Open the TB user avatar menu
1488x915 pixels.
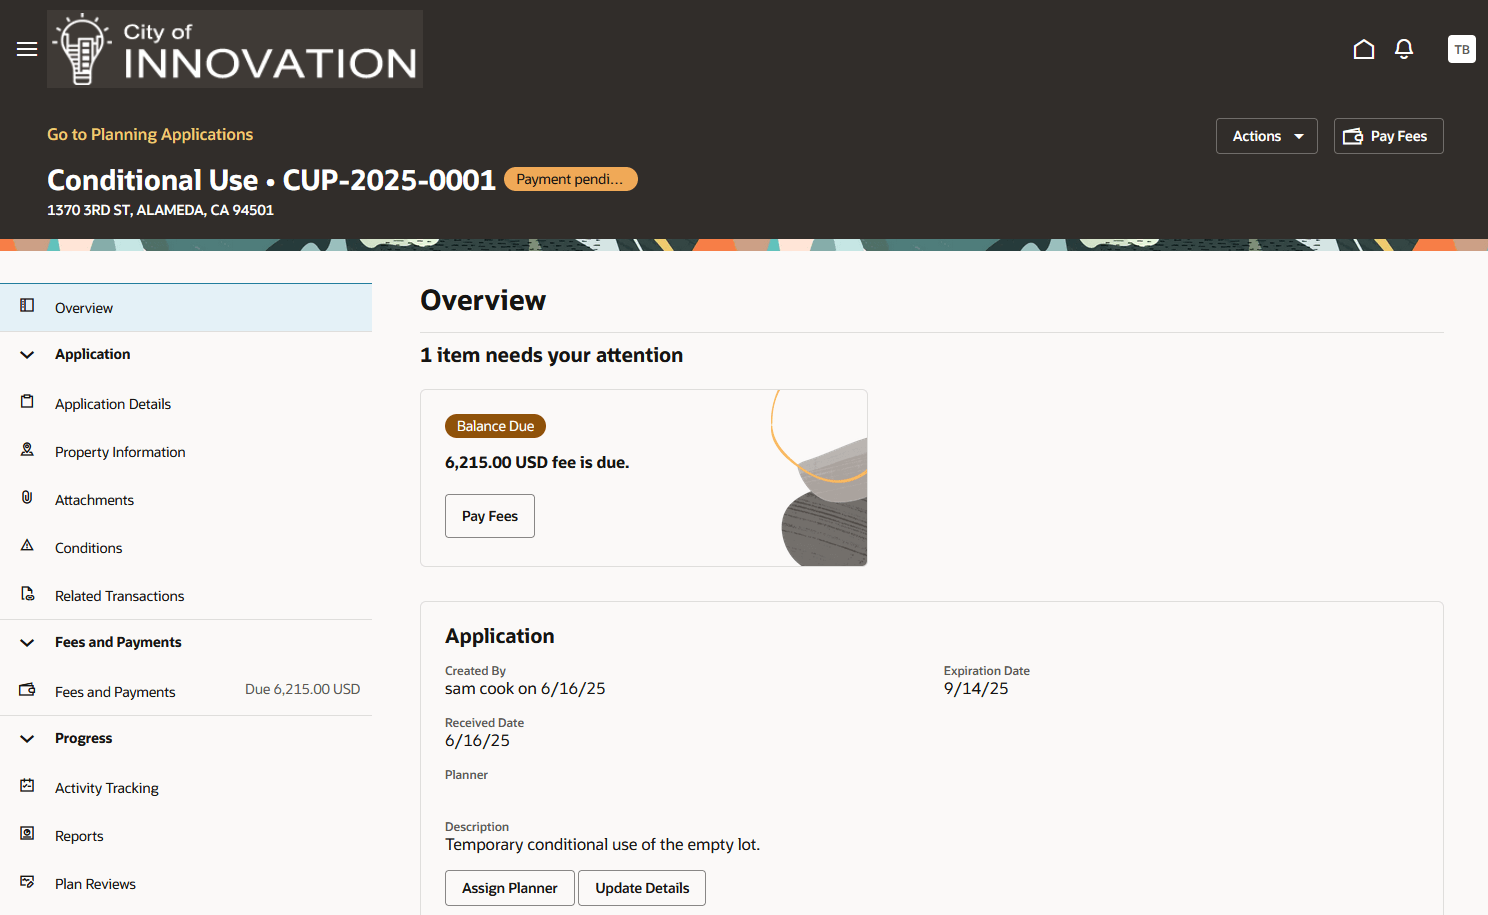pyautogui.click(x=1461, y=48)
